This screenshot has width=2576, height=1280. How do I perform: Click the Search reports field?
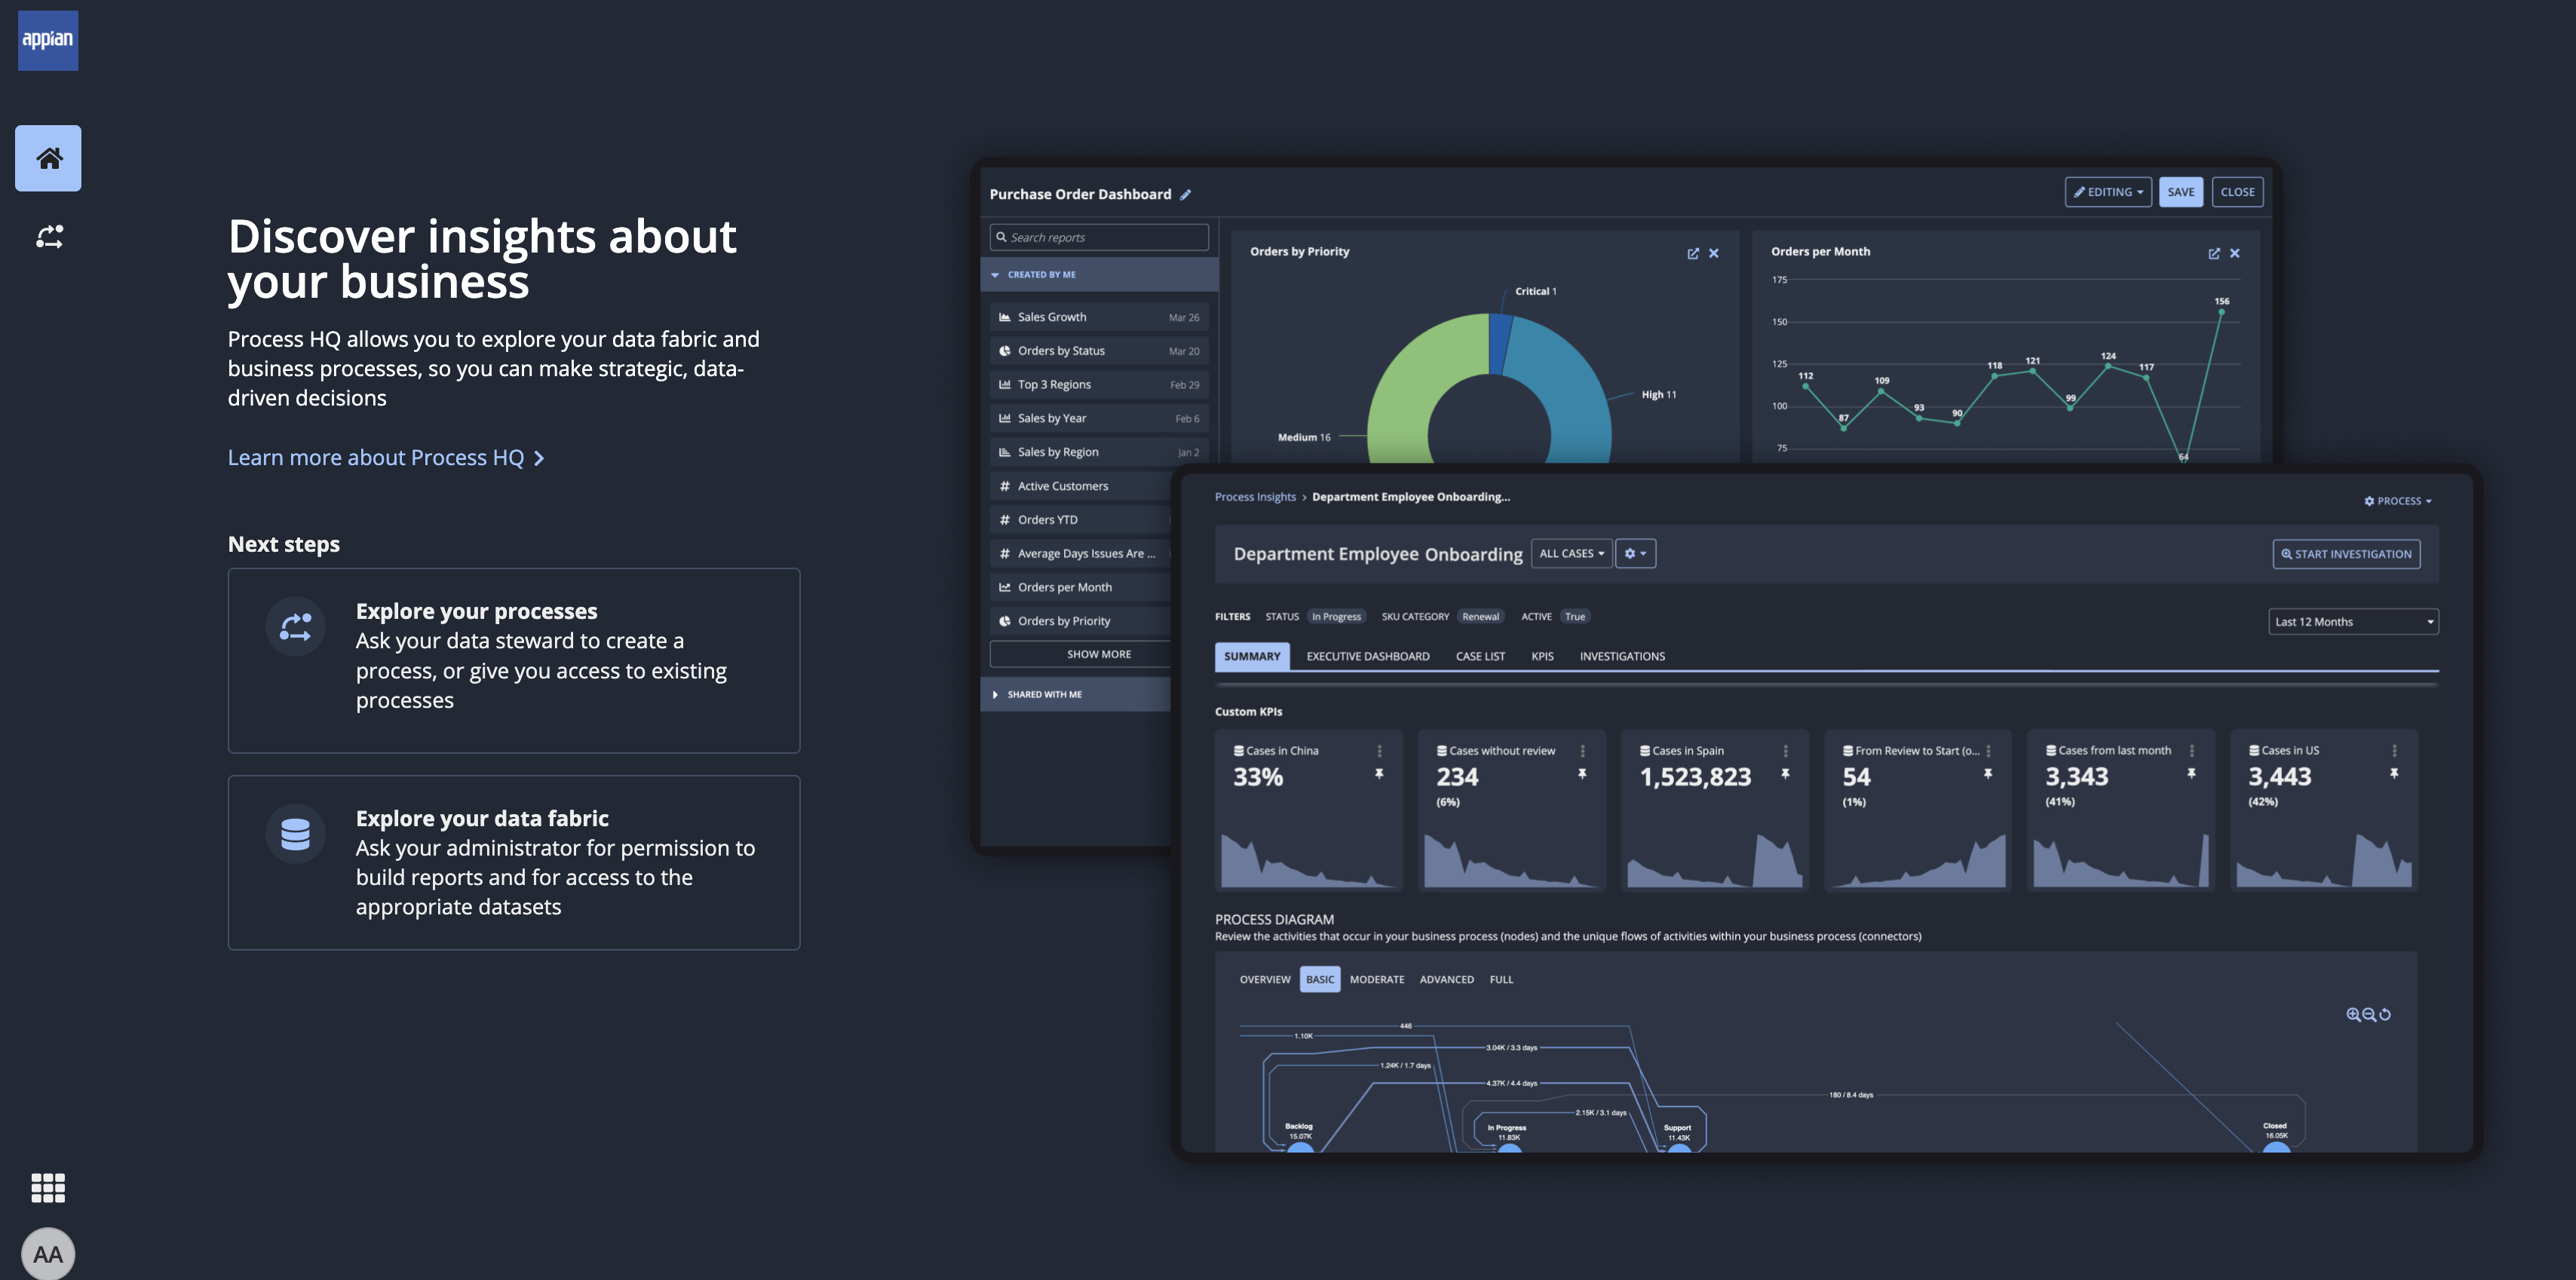1099,237
